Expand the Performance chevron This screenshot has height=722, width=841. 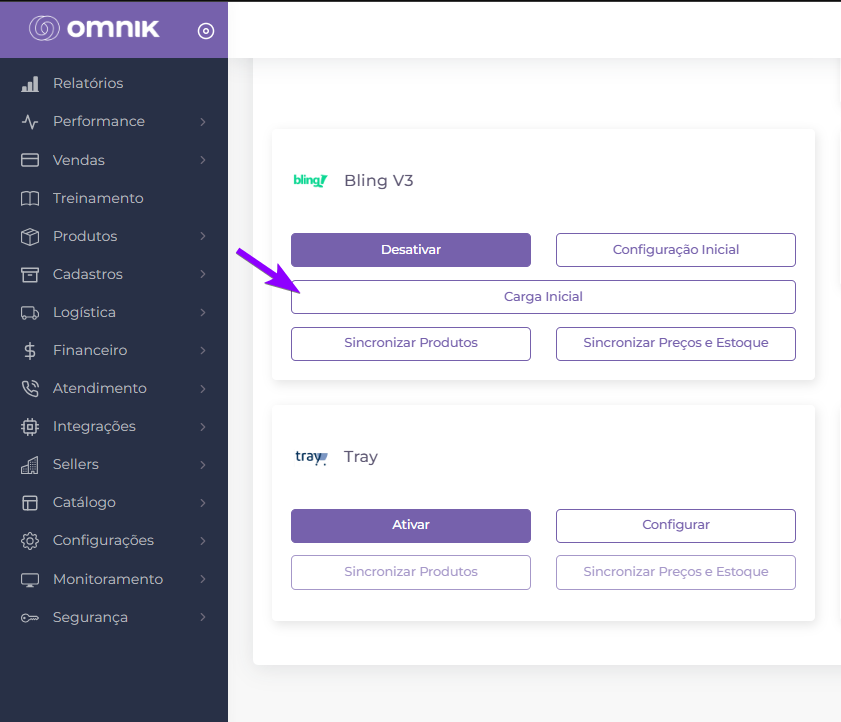[x=203, y=122]
